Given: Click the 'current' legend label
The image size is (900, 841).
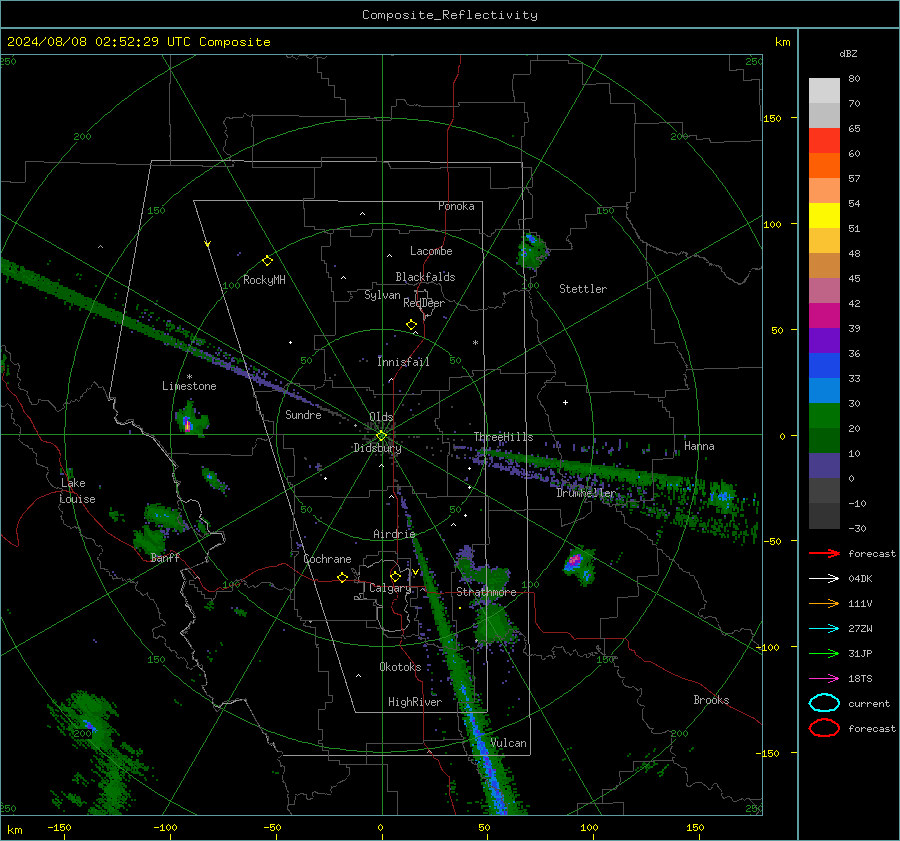Looking at the screenshot, I should (x=868, y=703).
